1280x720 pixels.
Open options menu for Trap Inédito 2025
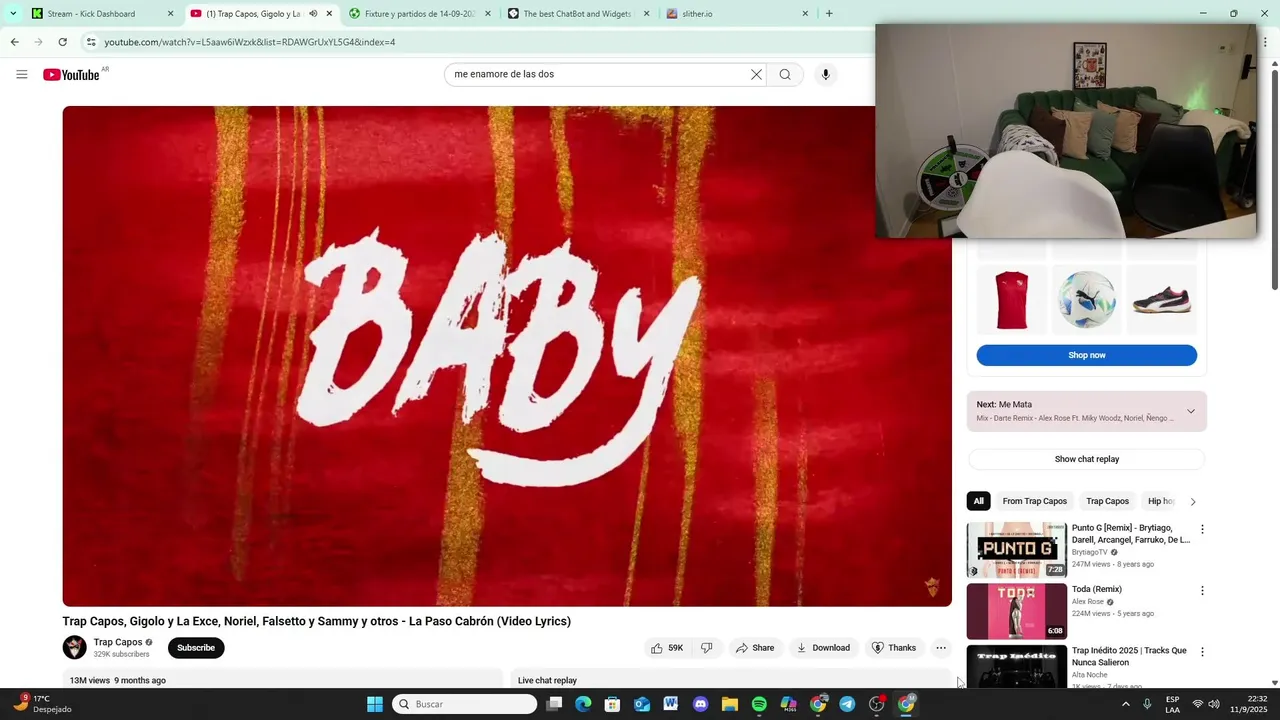click(1202, 652)
